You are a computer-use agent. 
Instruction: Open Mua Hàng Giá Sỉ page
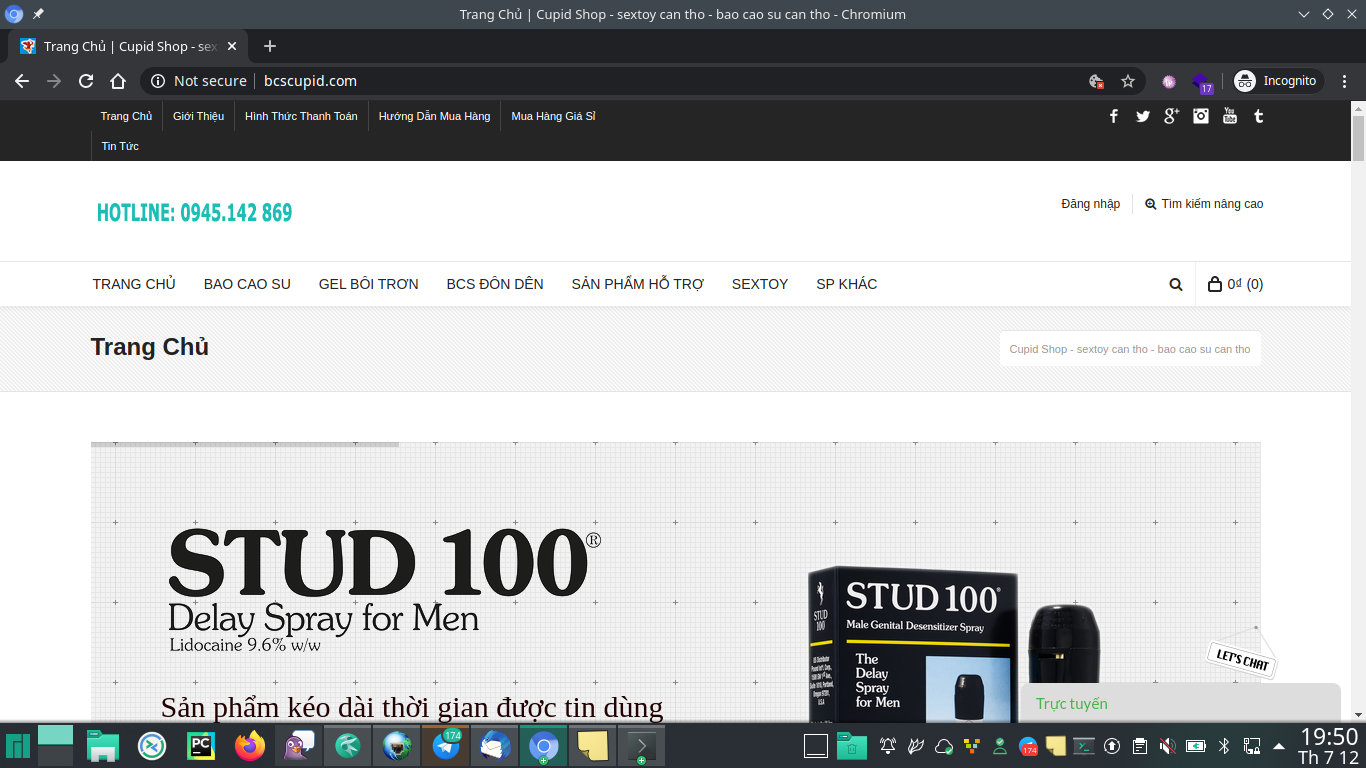coord(553,116)
